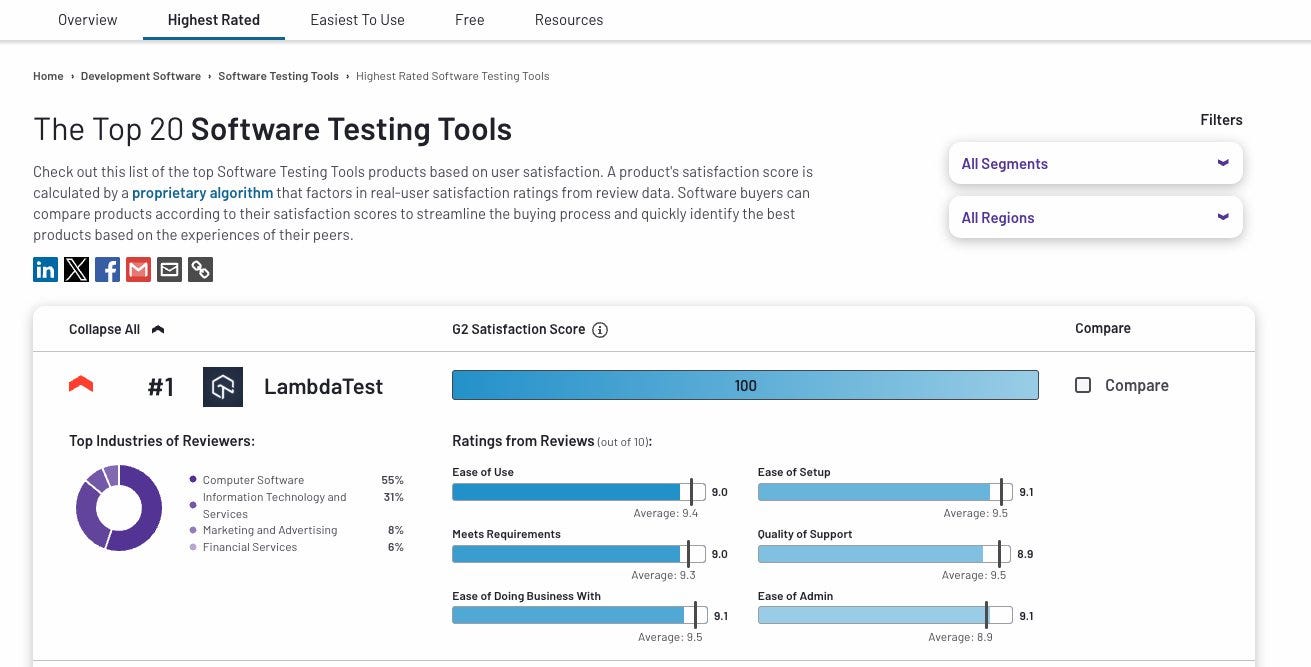Open the LambdaTest product name link

(x=323, y=387)
